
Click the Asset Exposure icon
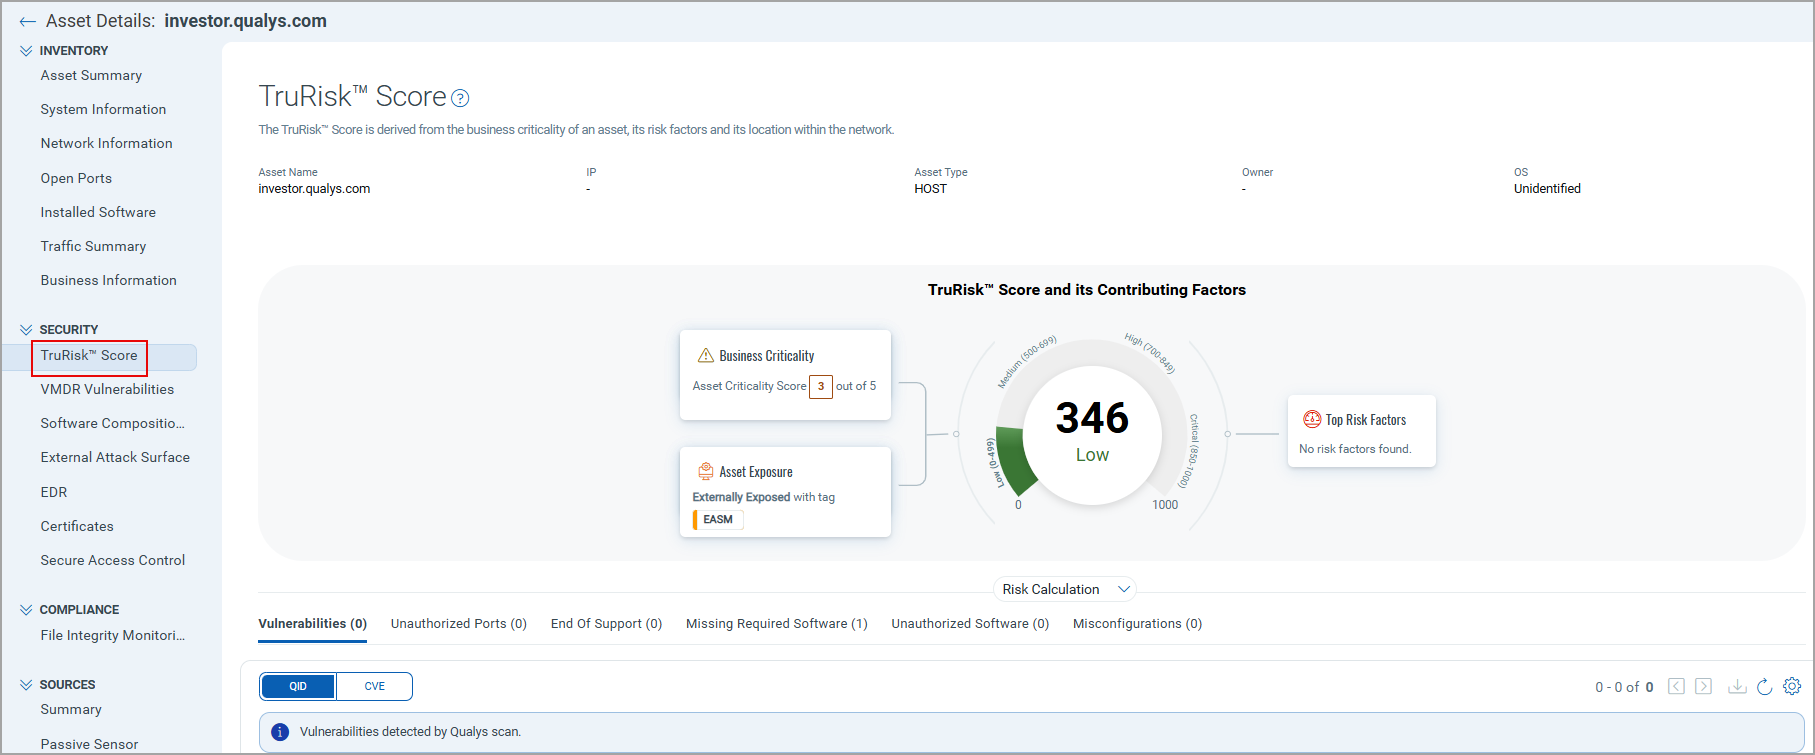pos(706,471)
